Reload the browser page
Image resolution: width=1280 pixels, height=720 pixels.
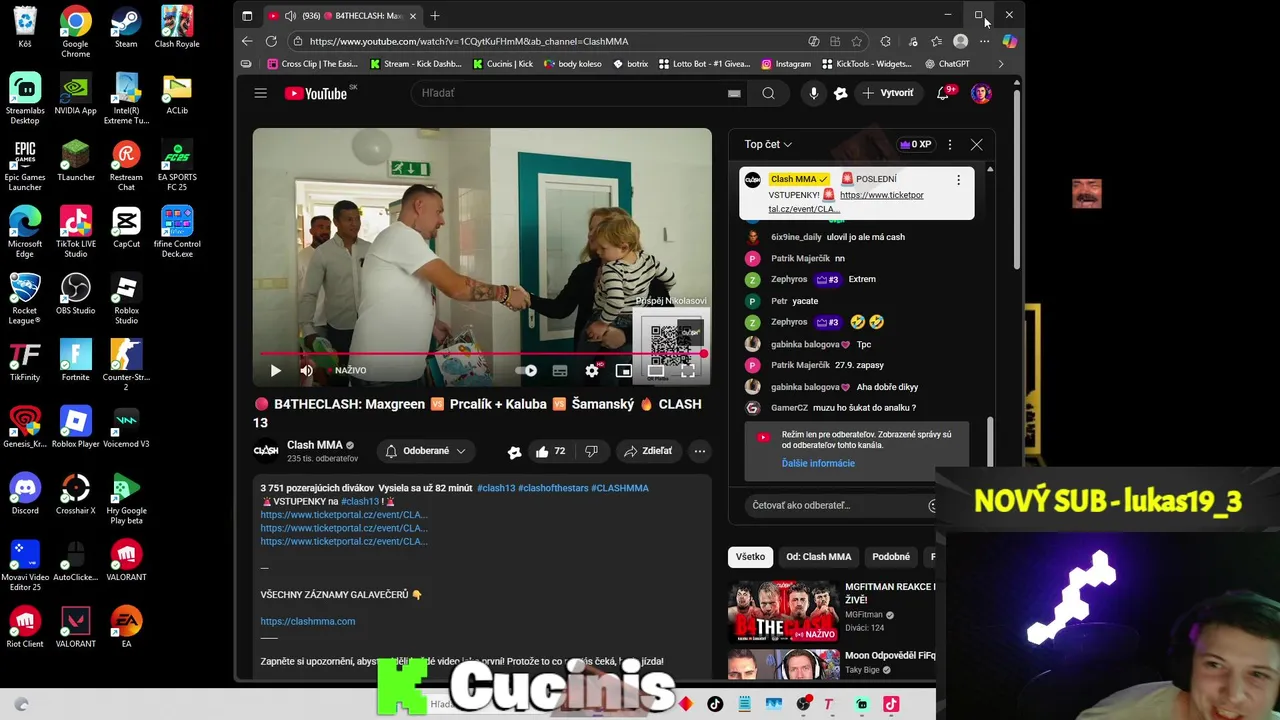click(x=271, y=41)
